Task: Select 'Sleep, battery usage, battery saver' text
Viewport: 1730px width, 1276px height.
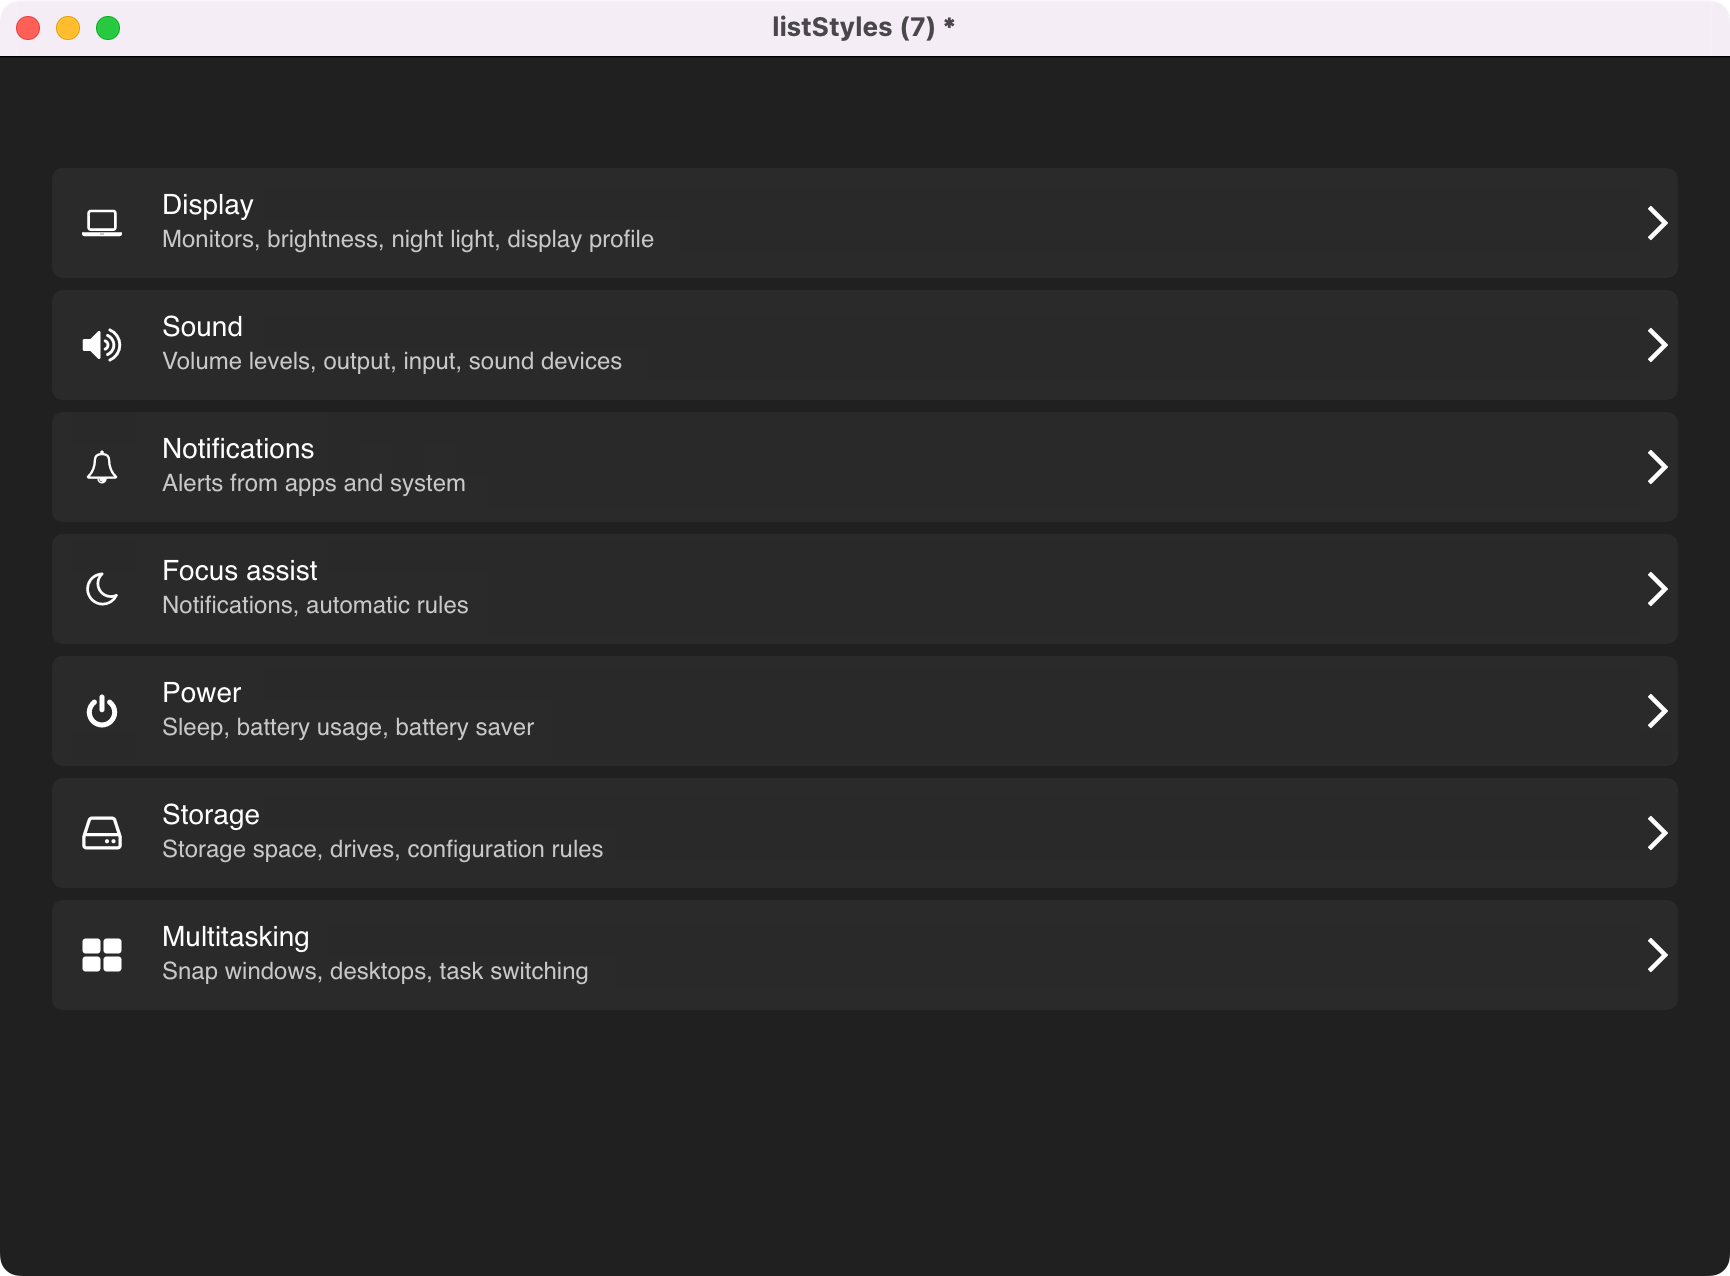Action: (348, 727)
